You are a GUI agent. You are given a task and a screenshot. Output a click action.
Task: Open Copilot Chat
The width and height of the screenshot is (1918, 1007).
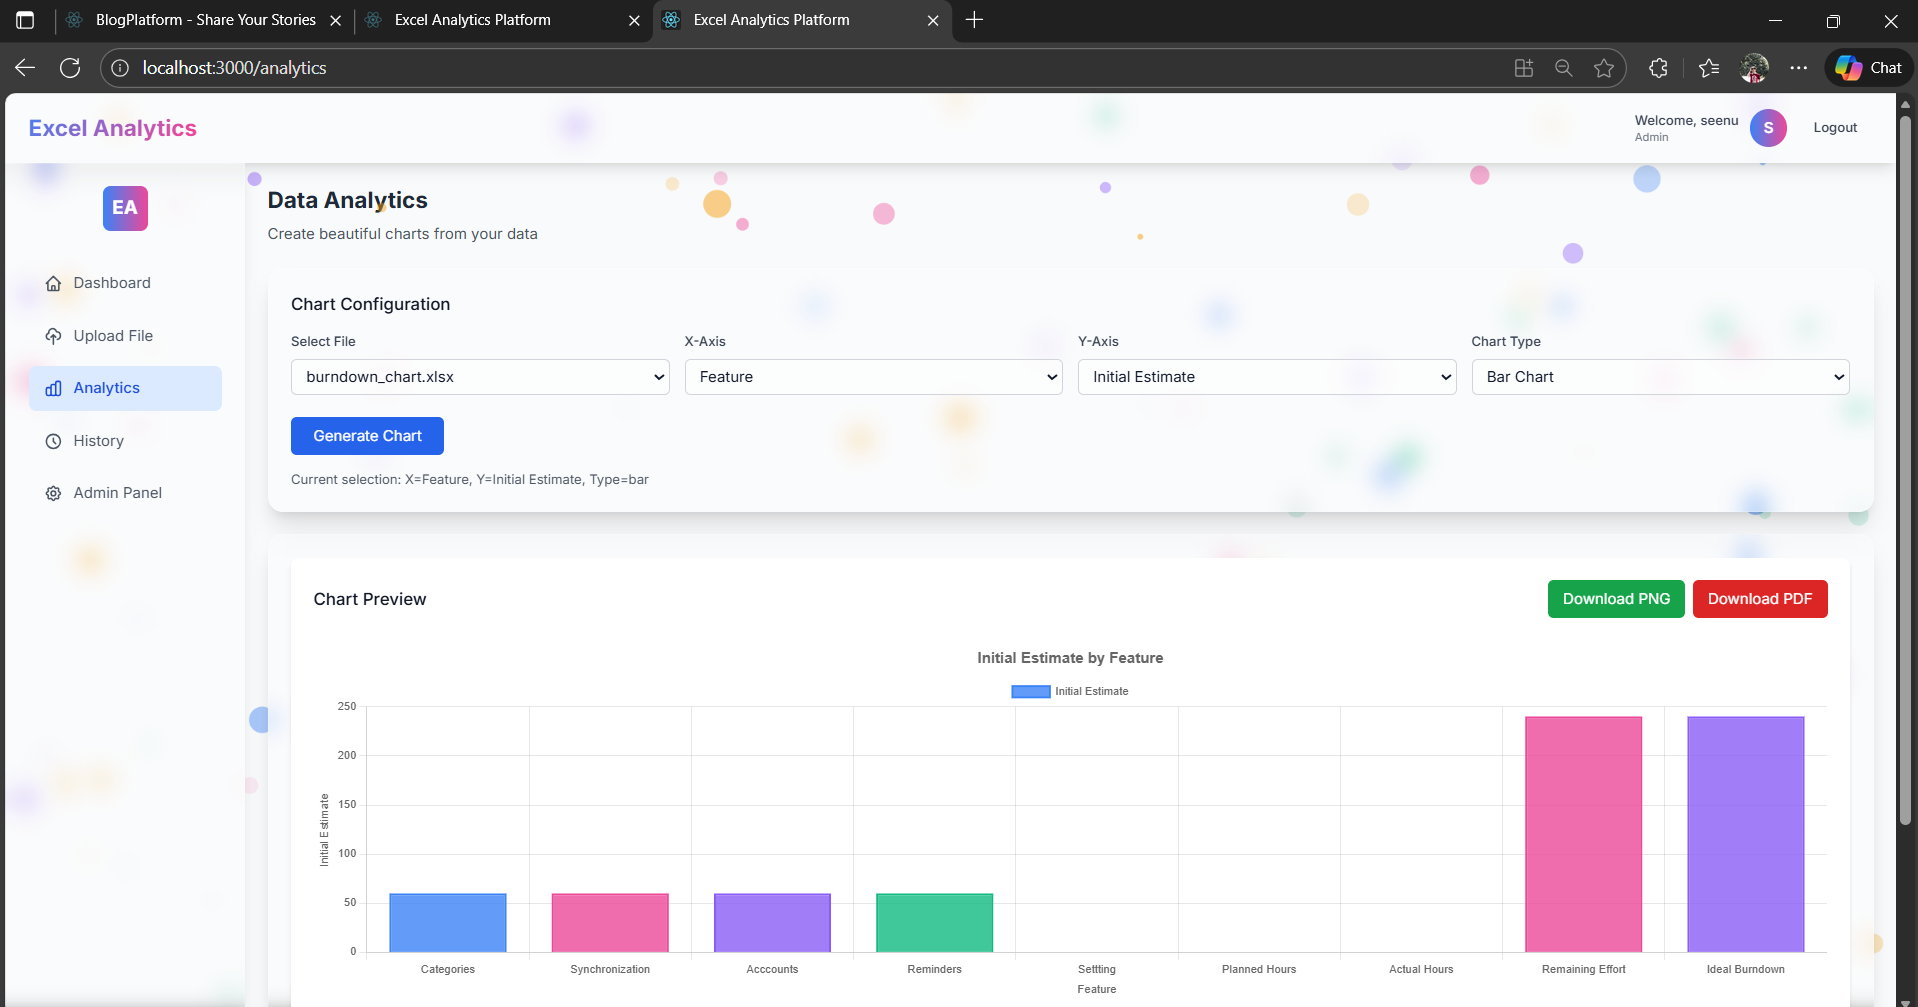point(1869,68)
